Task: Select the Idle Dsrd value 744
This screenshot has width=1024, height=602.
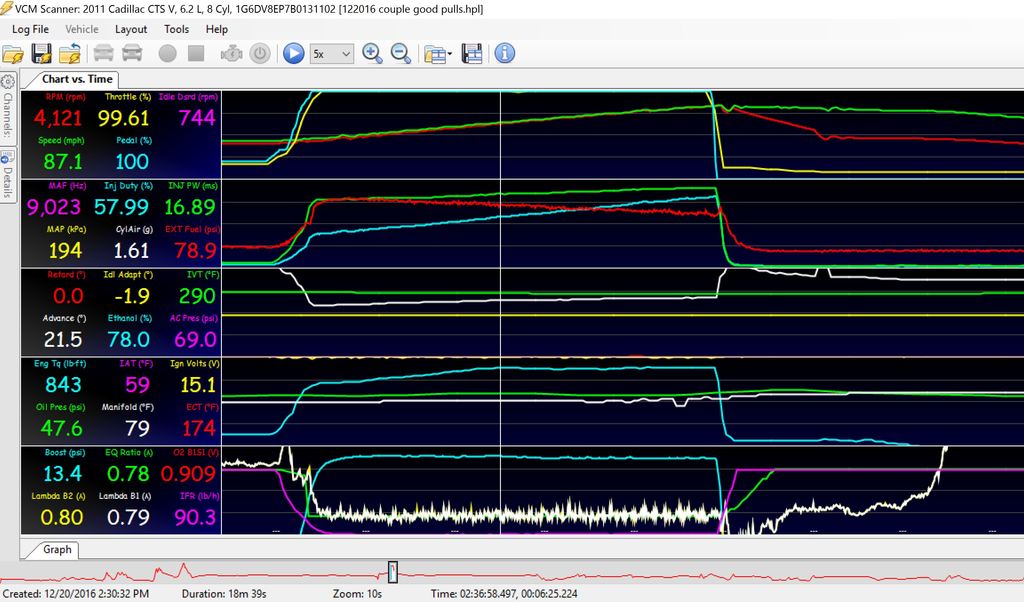Action: coord(197,118)
